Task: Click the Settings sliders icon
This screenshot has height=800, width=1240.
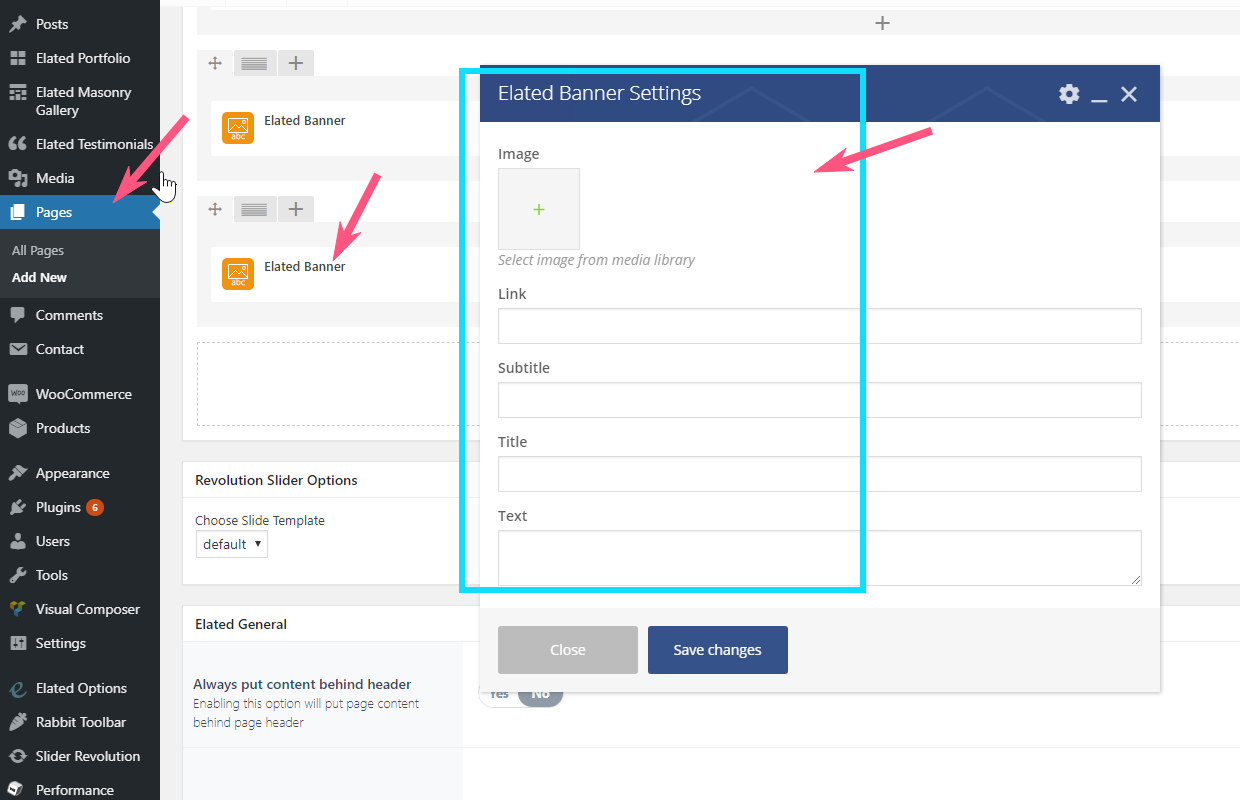Action: tap(18, 643)
